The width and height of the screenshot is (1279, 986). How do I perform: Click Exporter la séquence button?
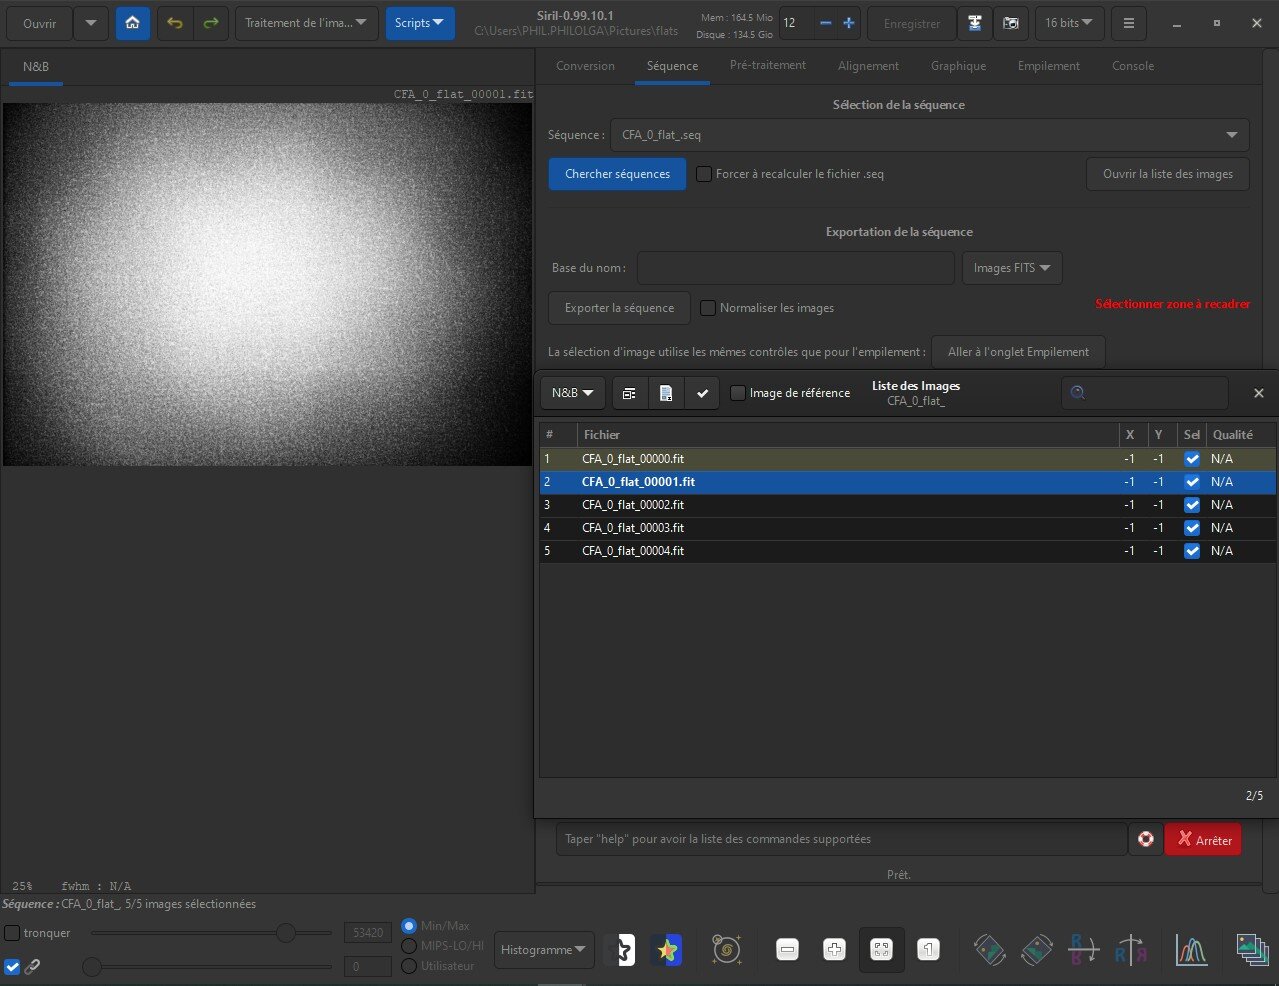pos(619,308)
